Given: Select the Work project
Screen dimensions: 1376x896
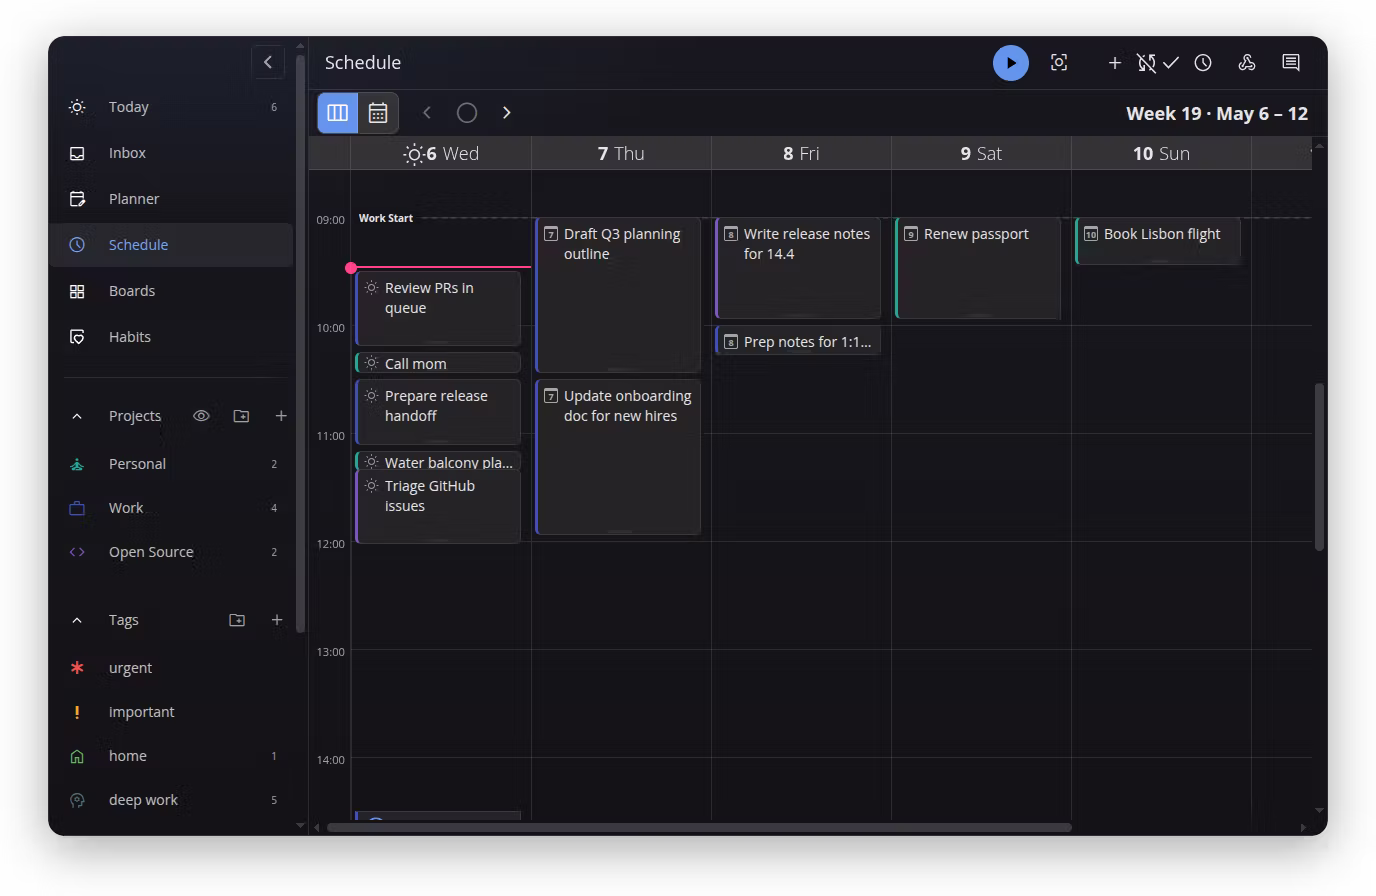Looking at the screenshot, I should tap(171, 508).
